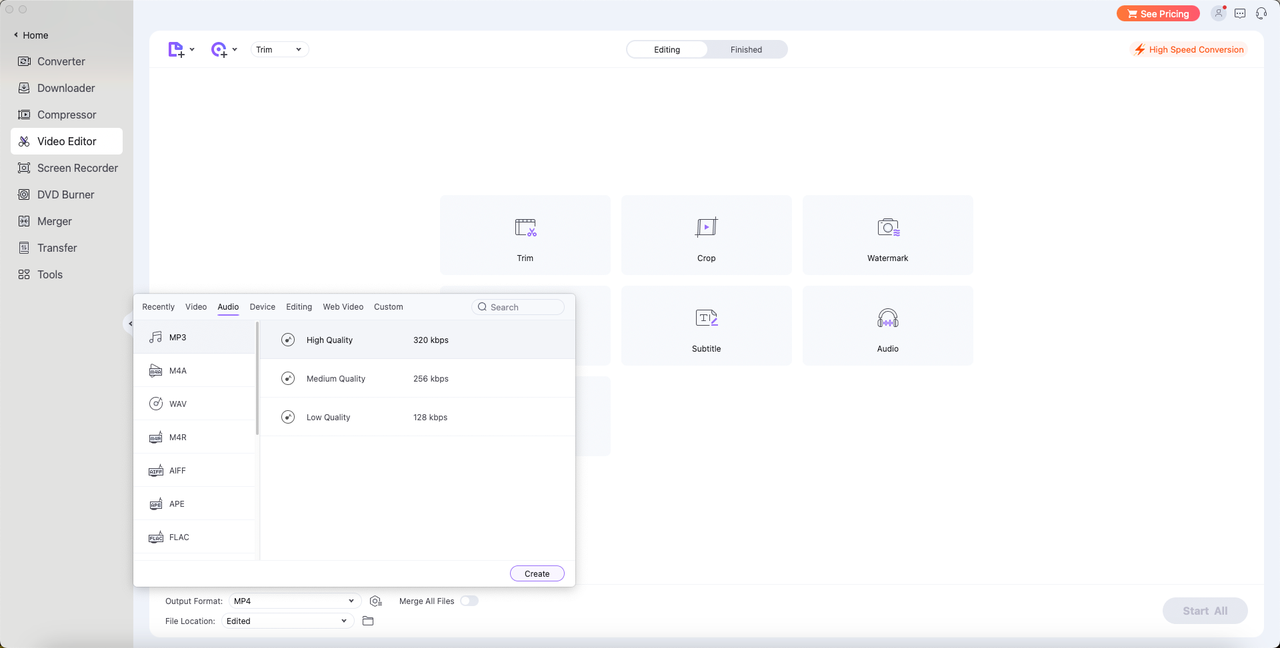1280x648 pixels.
Task: Open the Converter section in sidebar
Action: 66,61
